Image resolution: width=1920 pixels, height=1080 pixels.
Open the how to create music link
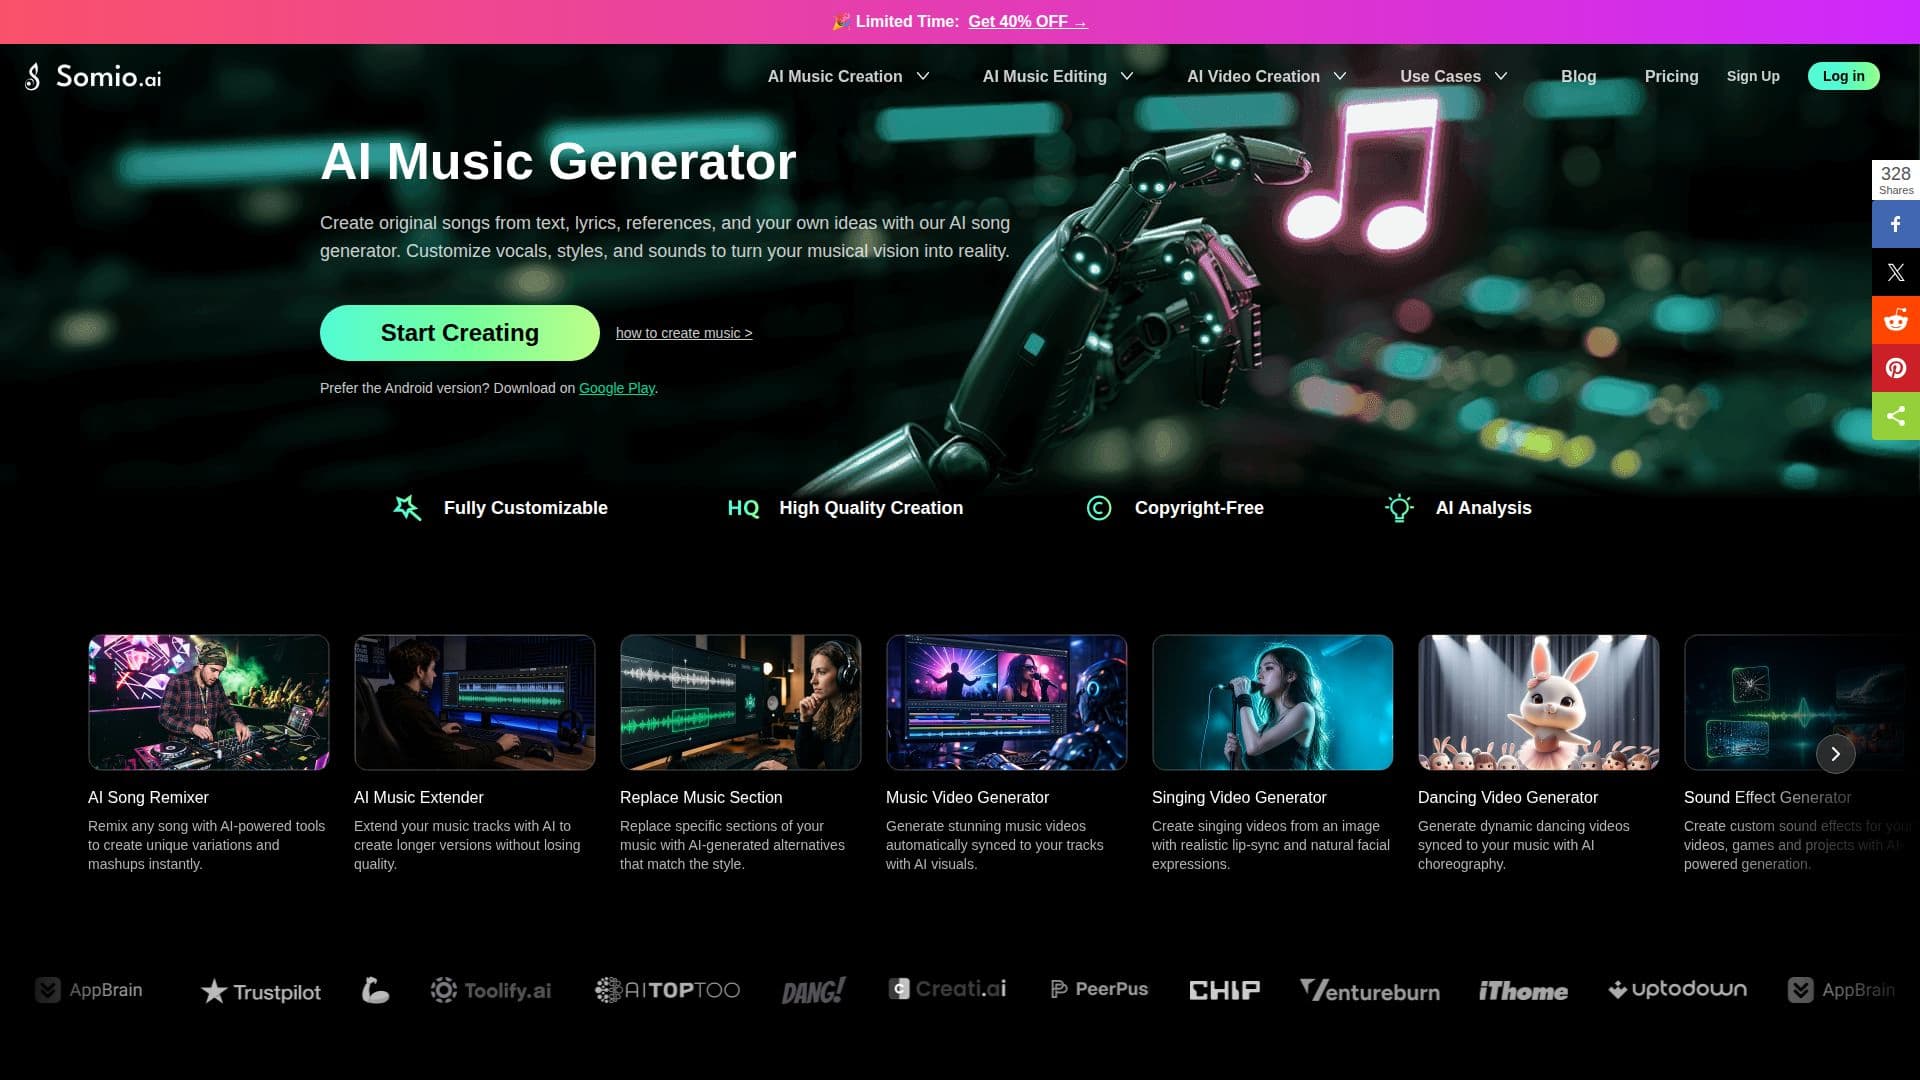(x=684, y=333)
